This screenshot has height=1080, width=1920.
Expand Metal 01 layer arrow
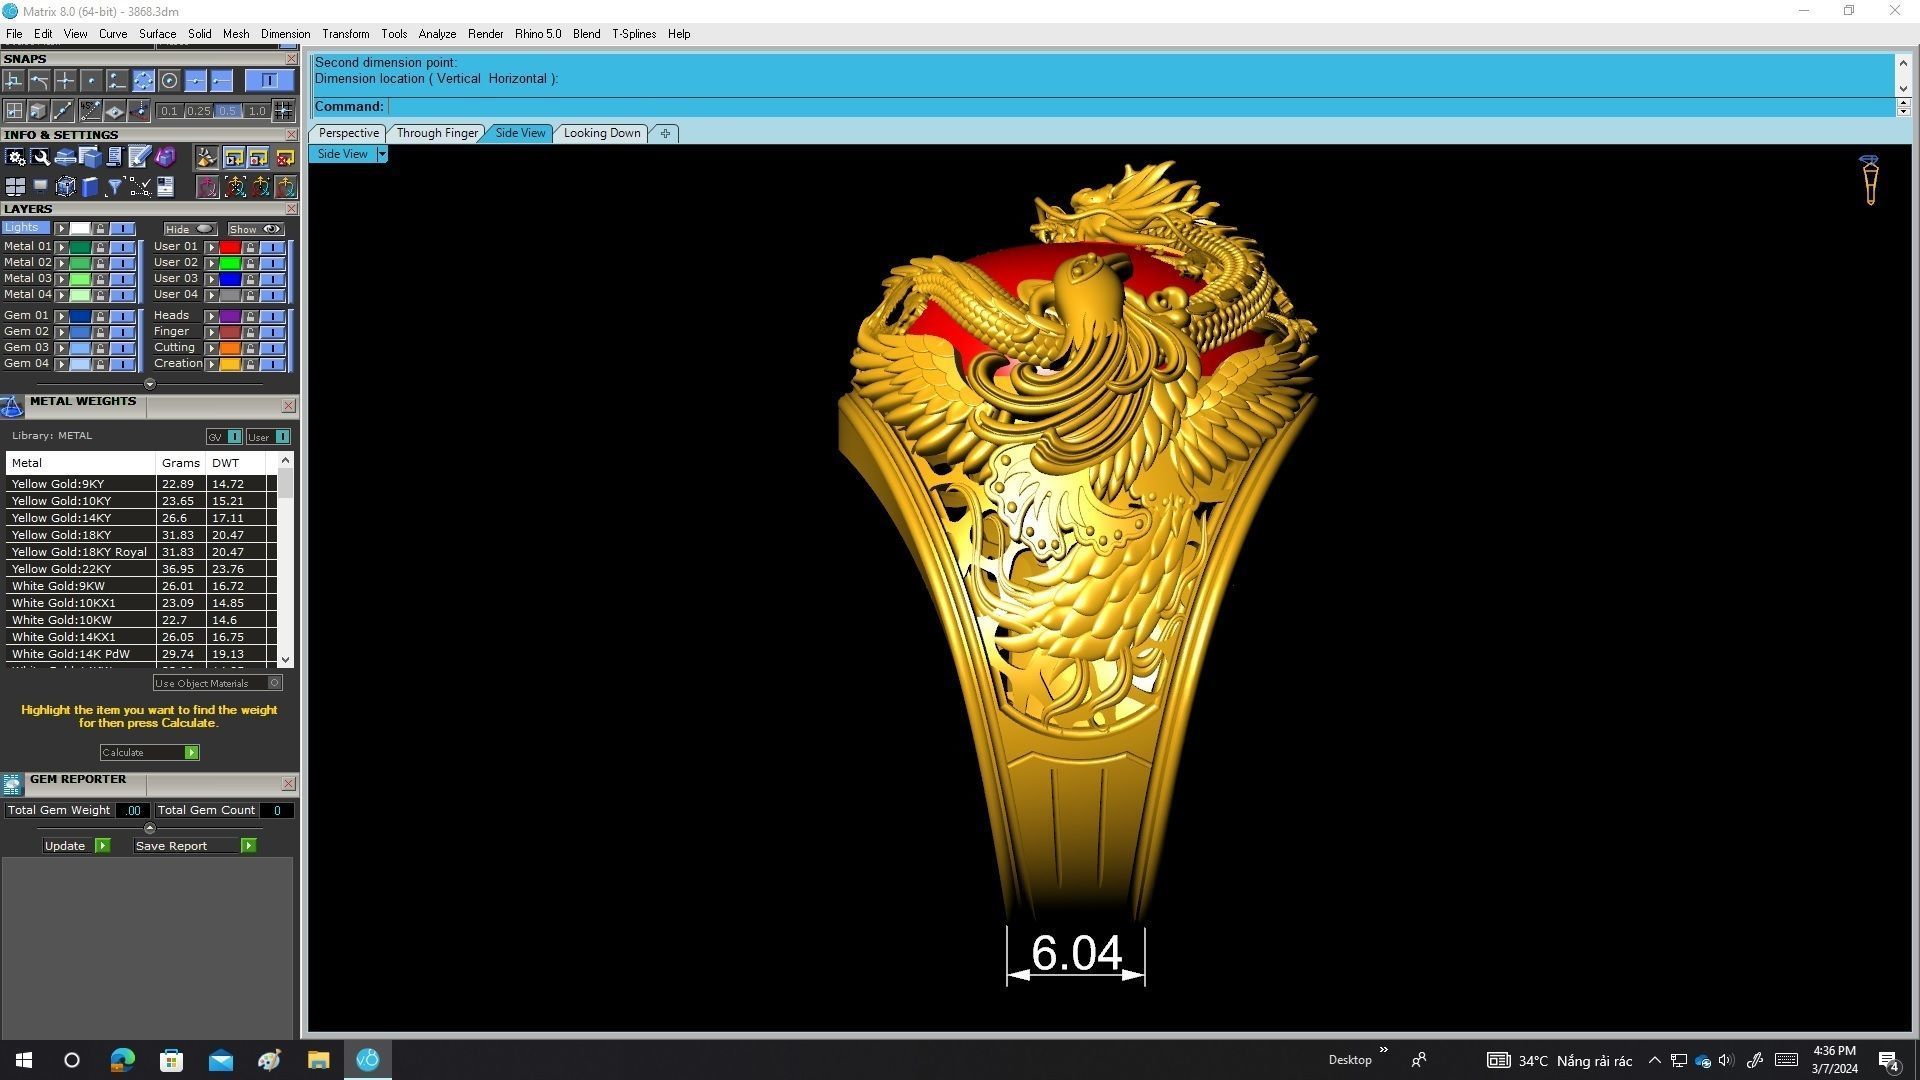click(x=61, y=247)
